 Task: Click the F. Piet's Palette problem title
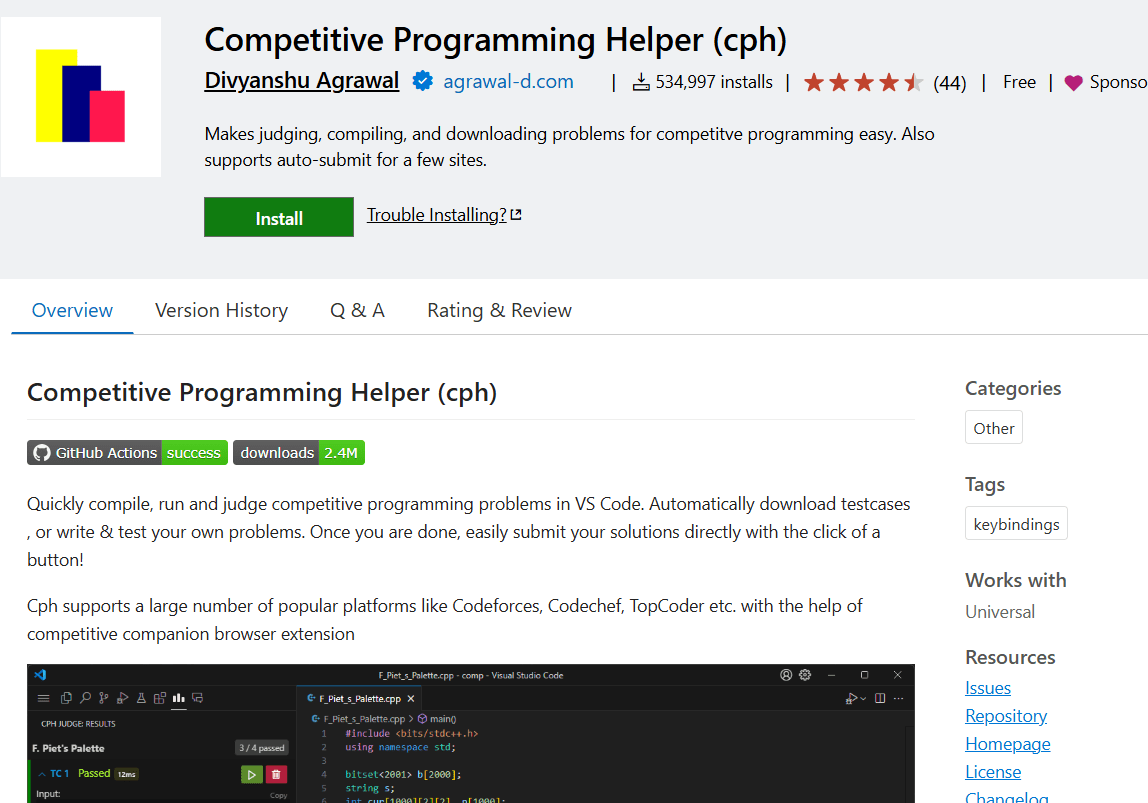tap(68, 748)
